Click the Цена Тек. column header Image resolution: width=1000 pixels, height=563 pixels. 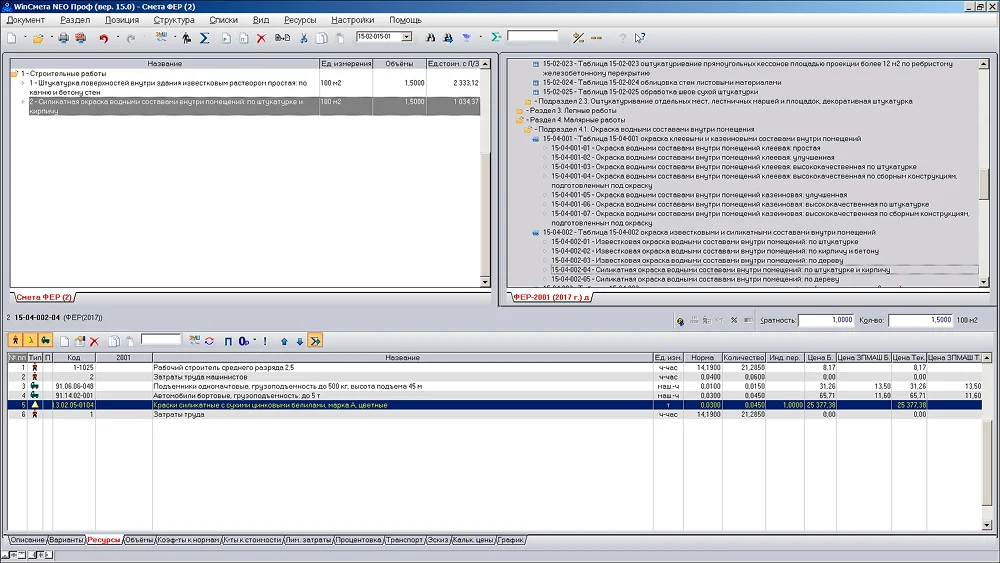909,358
